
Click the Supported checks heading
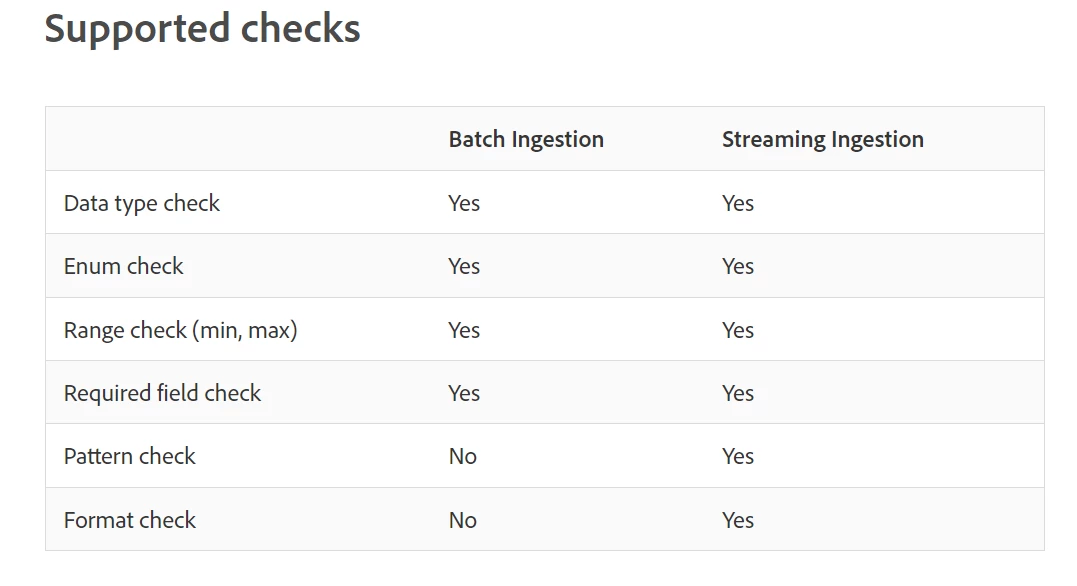[203, 30]
